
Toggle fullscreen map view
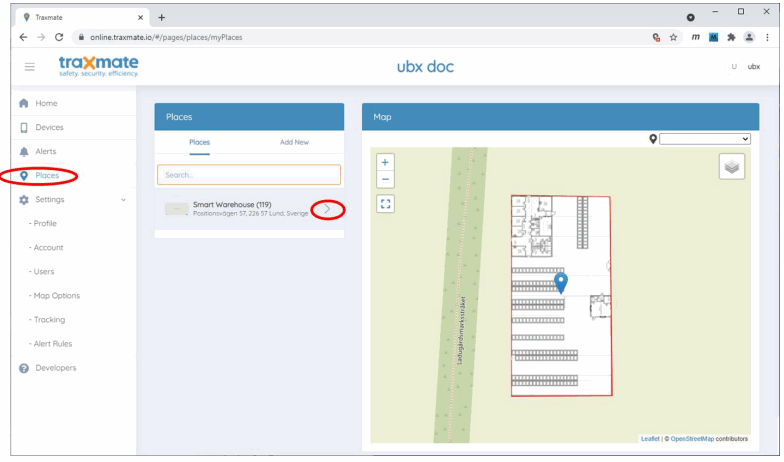[385, 204]
